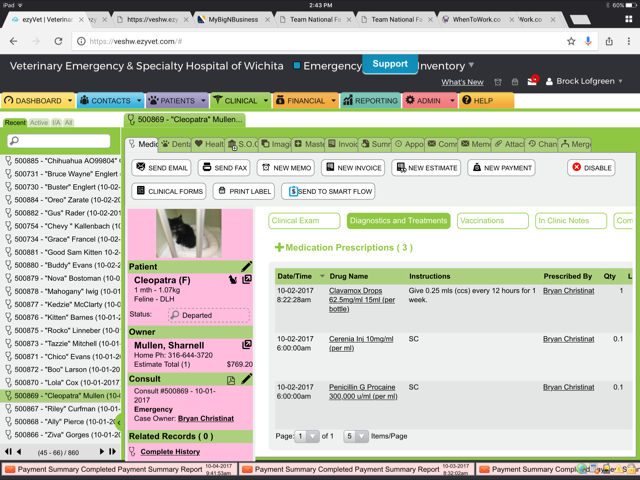Viewport: 640px width, 480px height.
Task: Click the edit pencil in Consult header
Action: (x=247, y=380)
